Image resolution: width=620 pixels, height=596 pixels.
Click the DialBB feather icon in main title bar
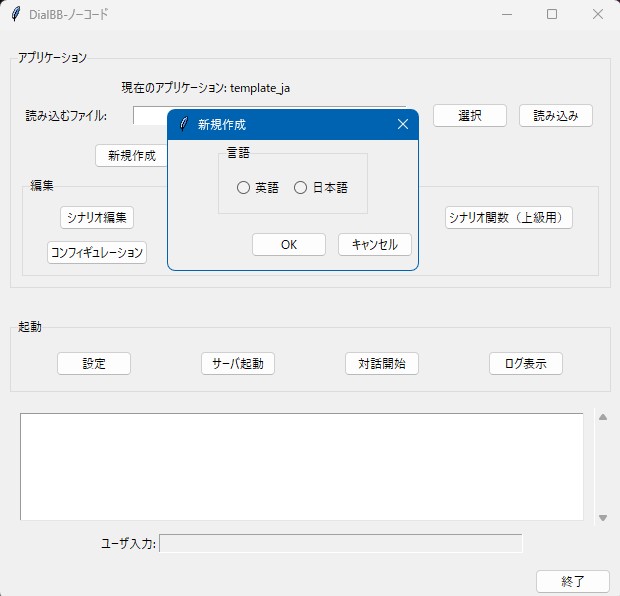pos(15,15)
